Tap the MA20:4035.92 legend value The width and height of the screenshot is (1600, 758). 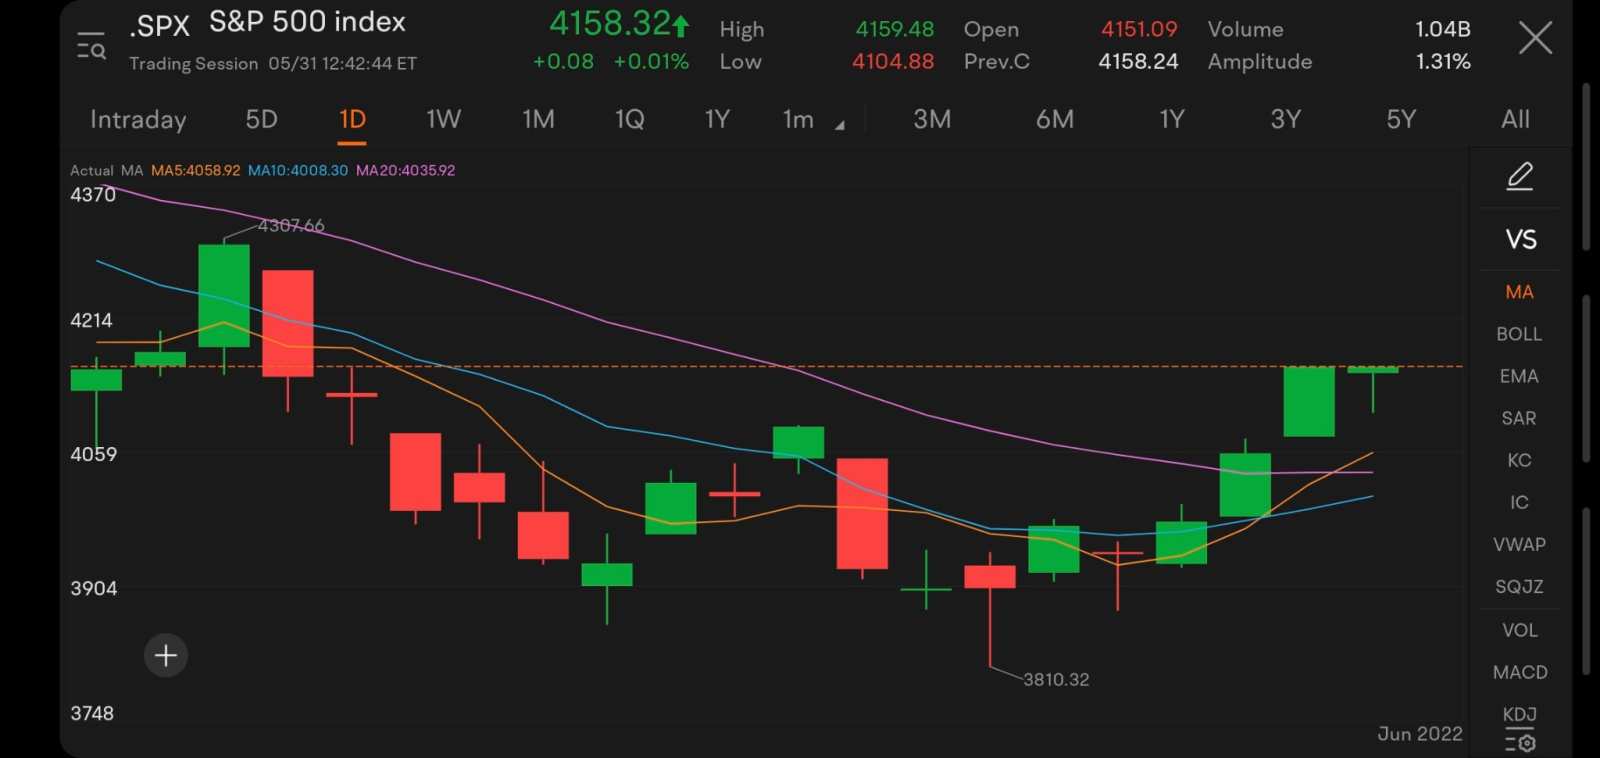click(x=405, y=171)
